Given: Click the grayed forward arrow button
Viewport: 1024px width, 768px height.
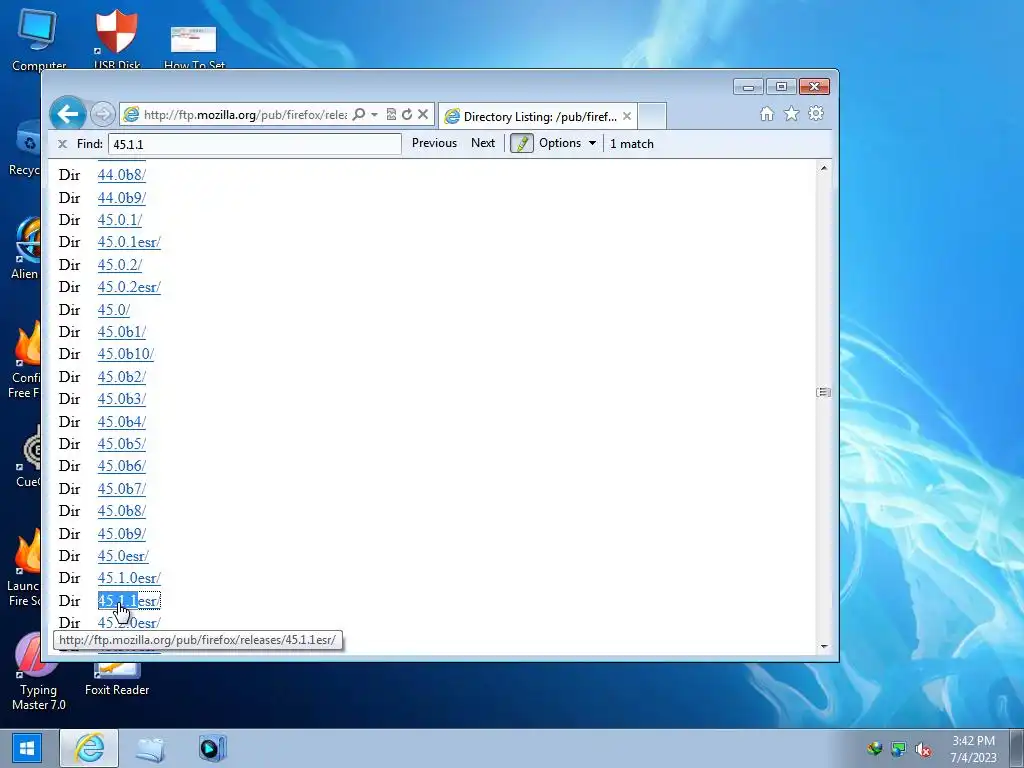Looking at the screenshot, I should pos(103,114).
